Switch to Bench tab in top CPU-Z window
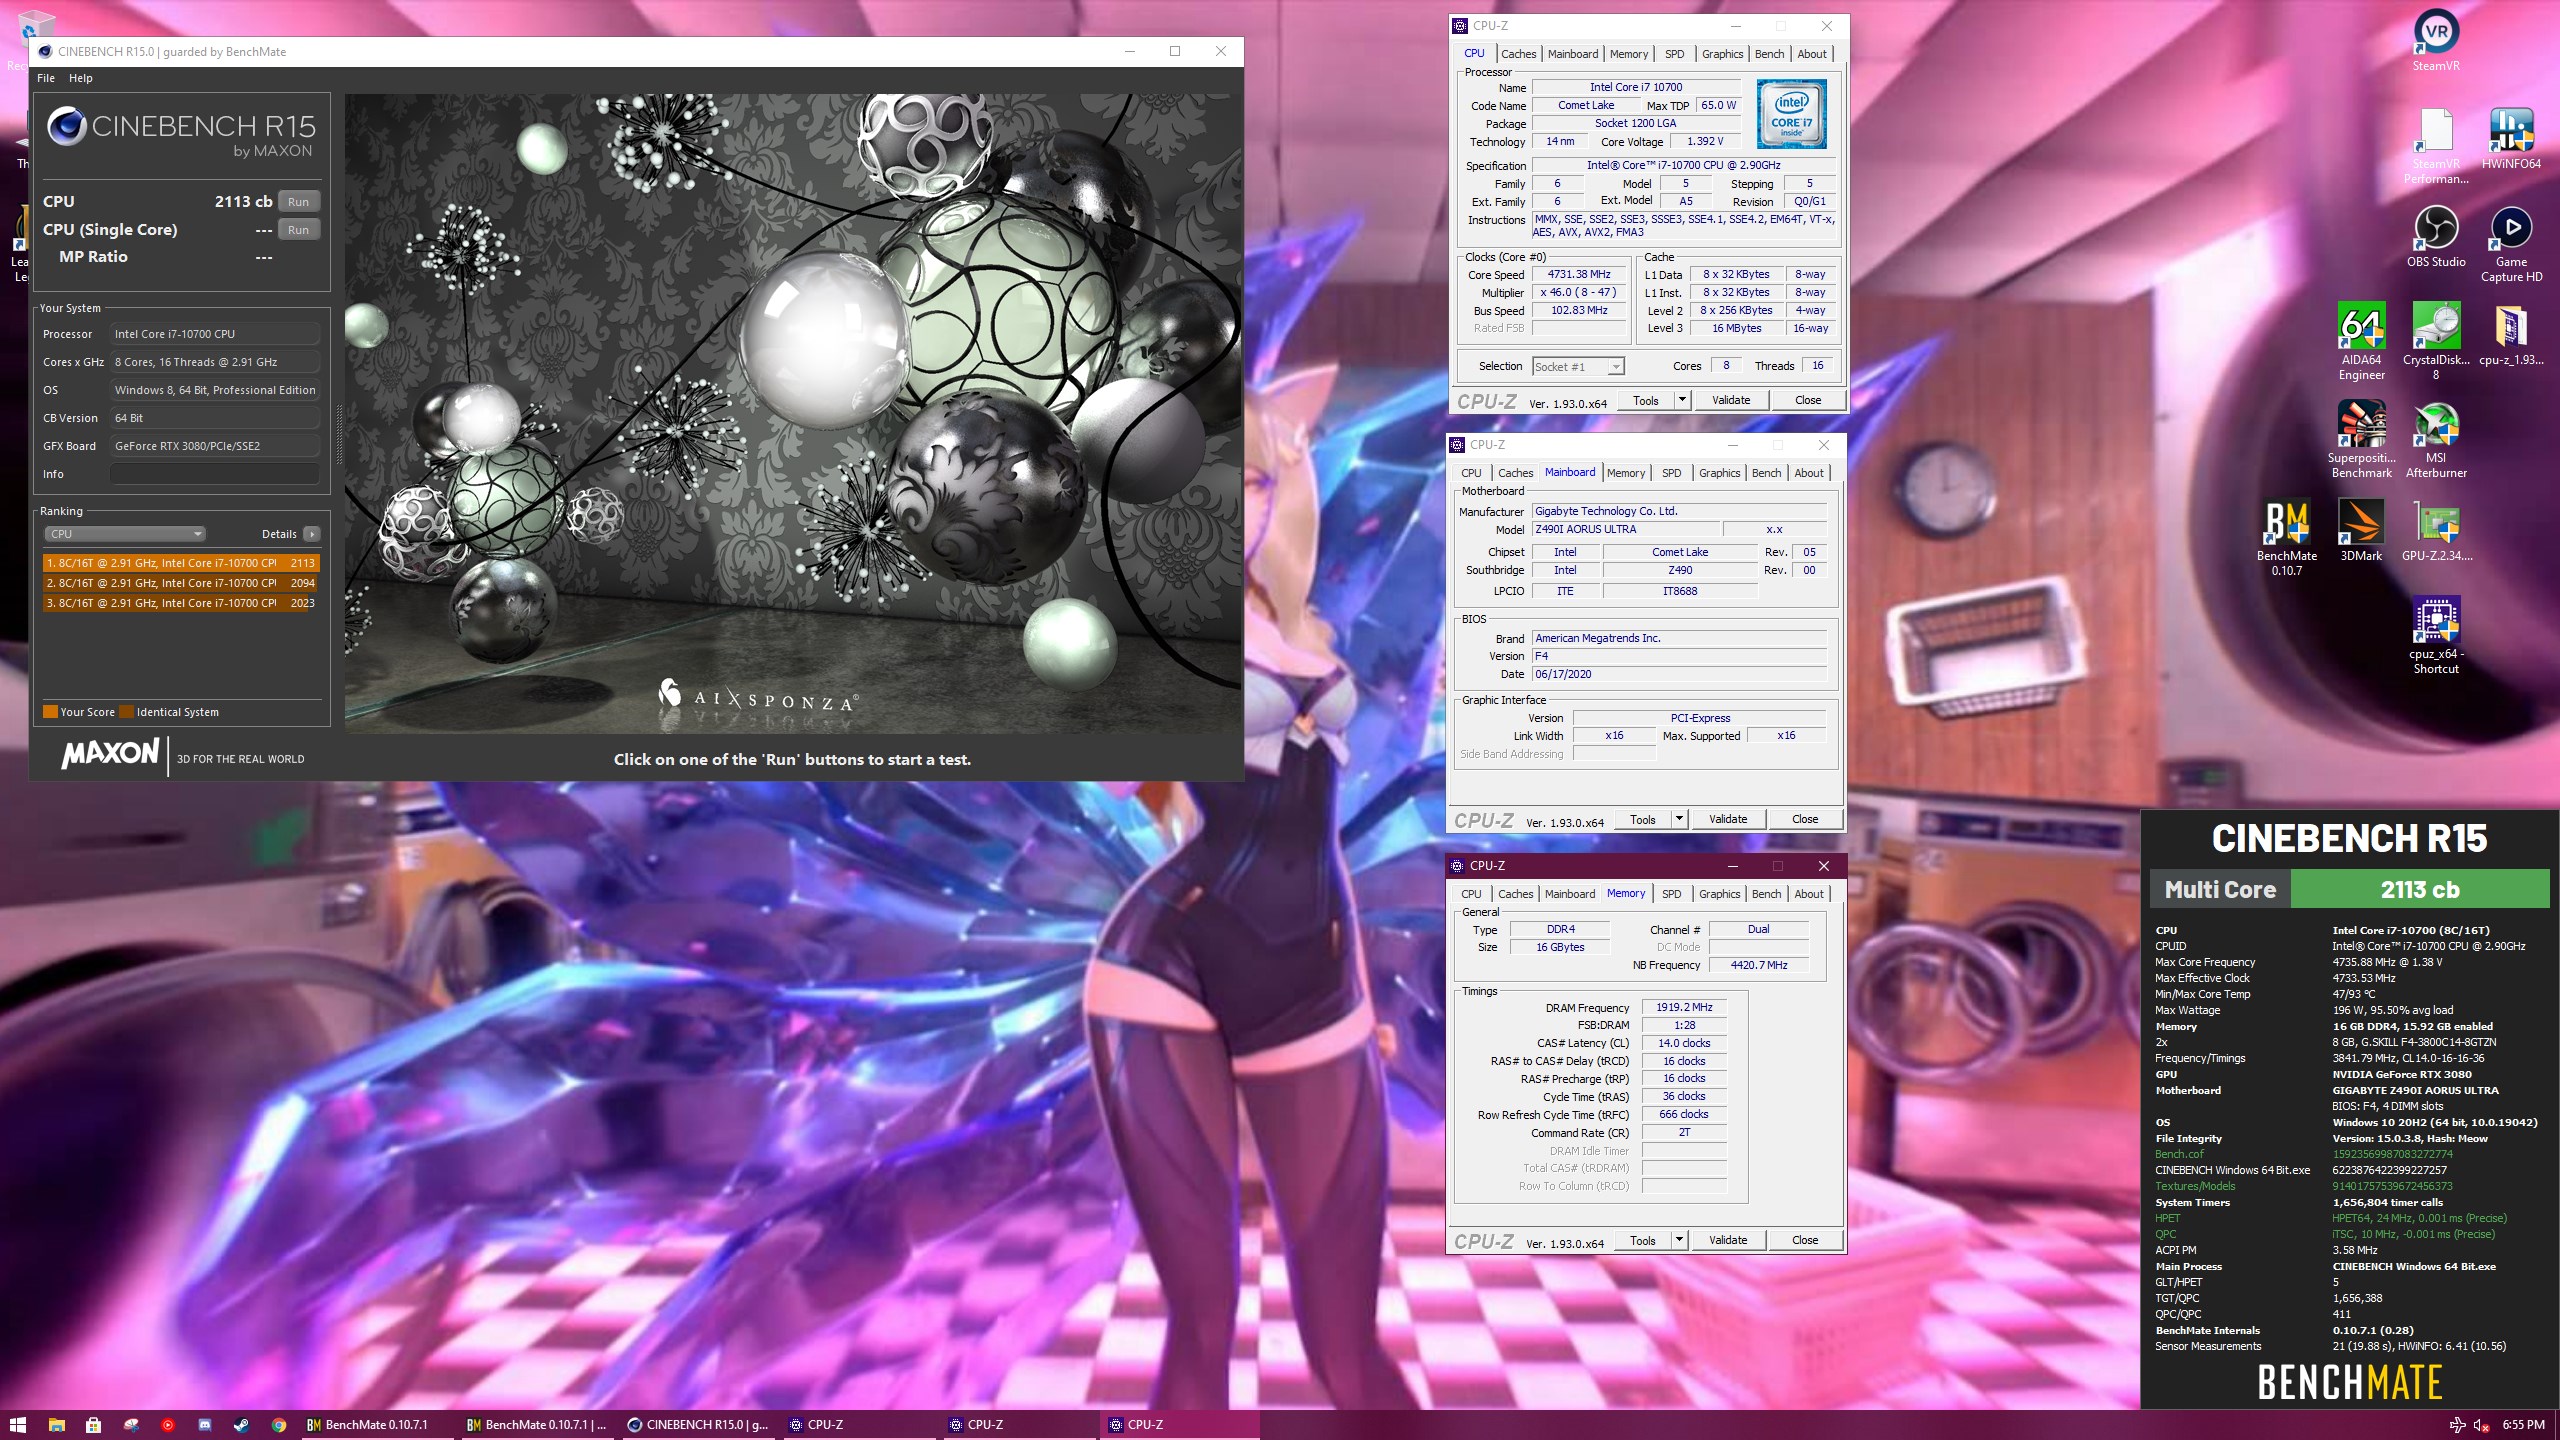This screenshot has width=2560, height=1440. (x=1769, y=54)
